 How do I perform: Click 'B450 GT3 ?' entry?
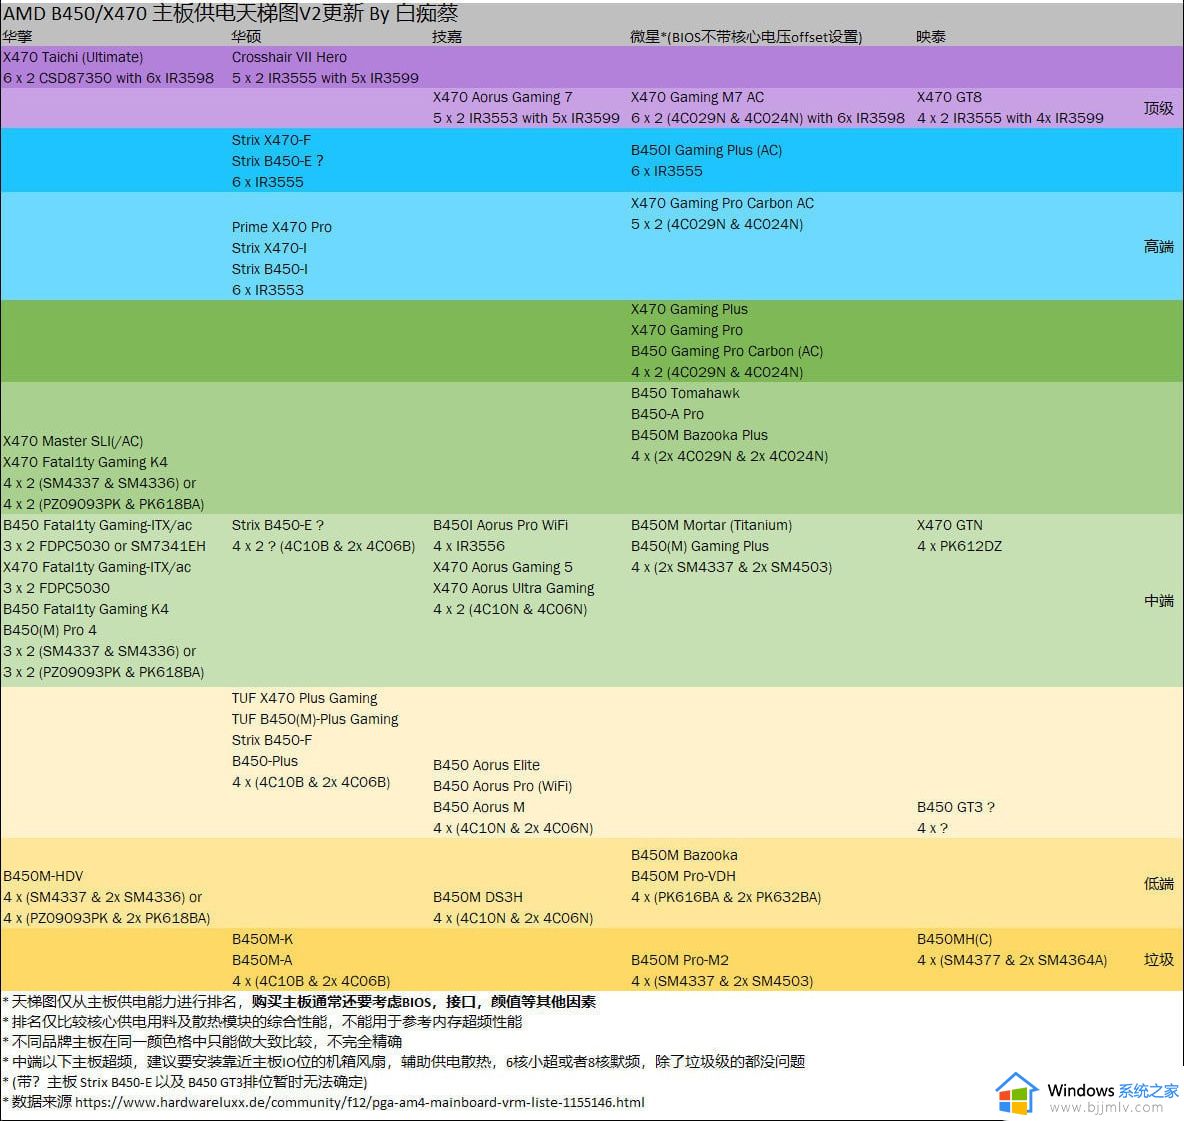coord(956,808)
